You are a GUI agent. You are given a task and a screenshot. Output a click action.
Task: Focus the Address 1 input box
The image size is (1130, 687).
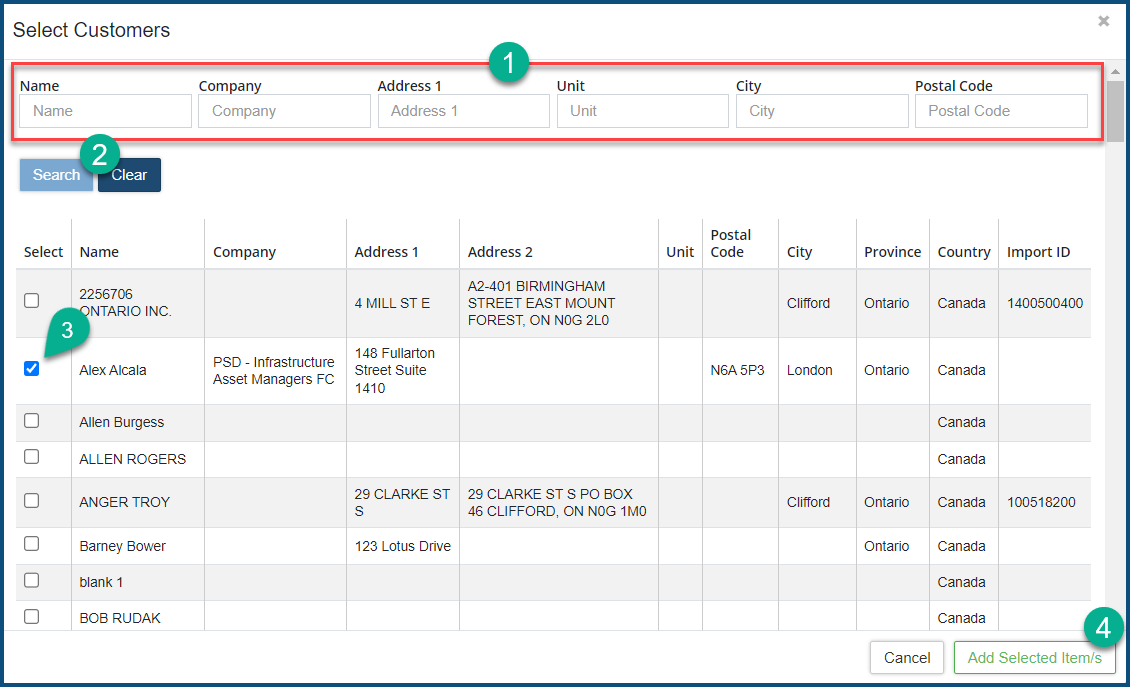(x=463, y=111)
